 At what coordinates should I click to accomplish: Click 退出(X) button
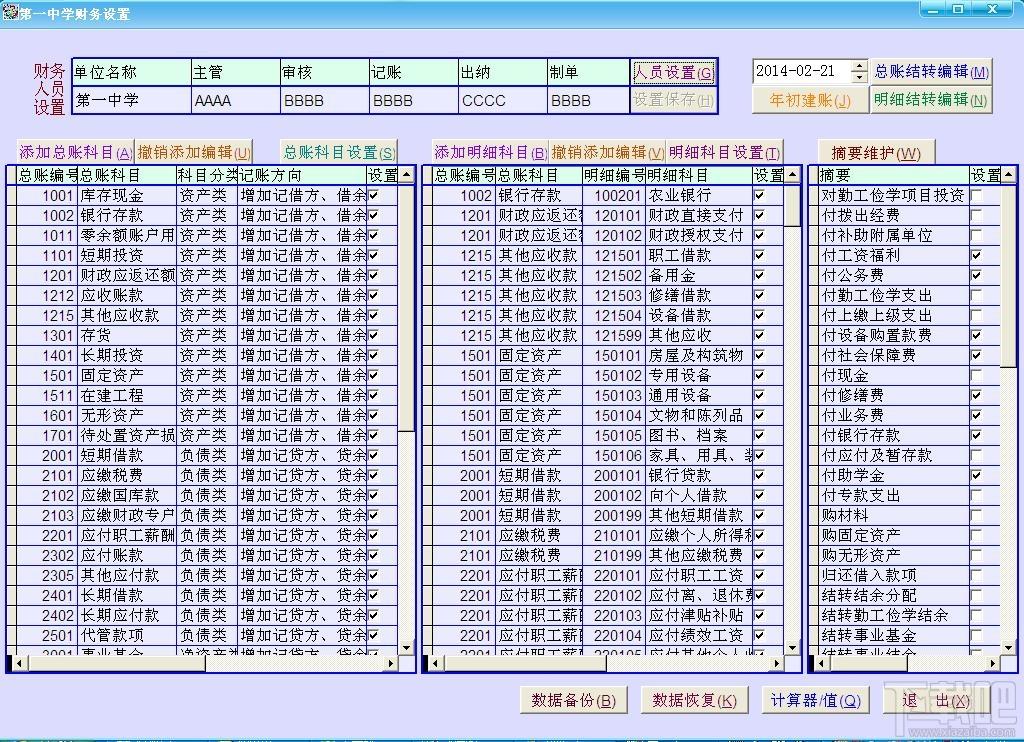pyautogui.click(x=936, y=701)
